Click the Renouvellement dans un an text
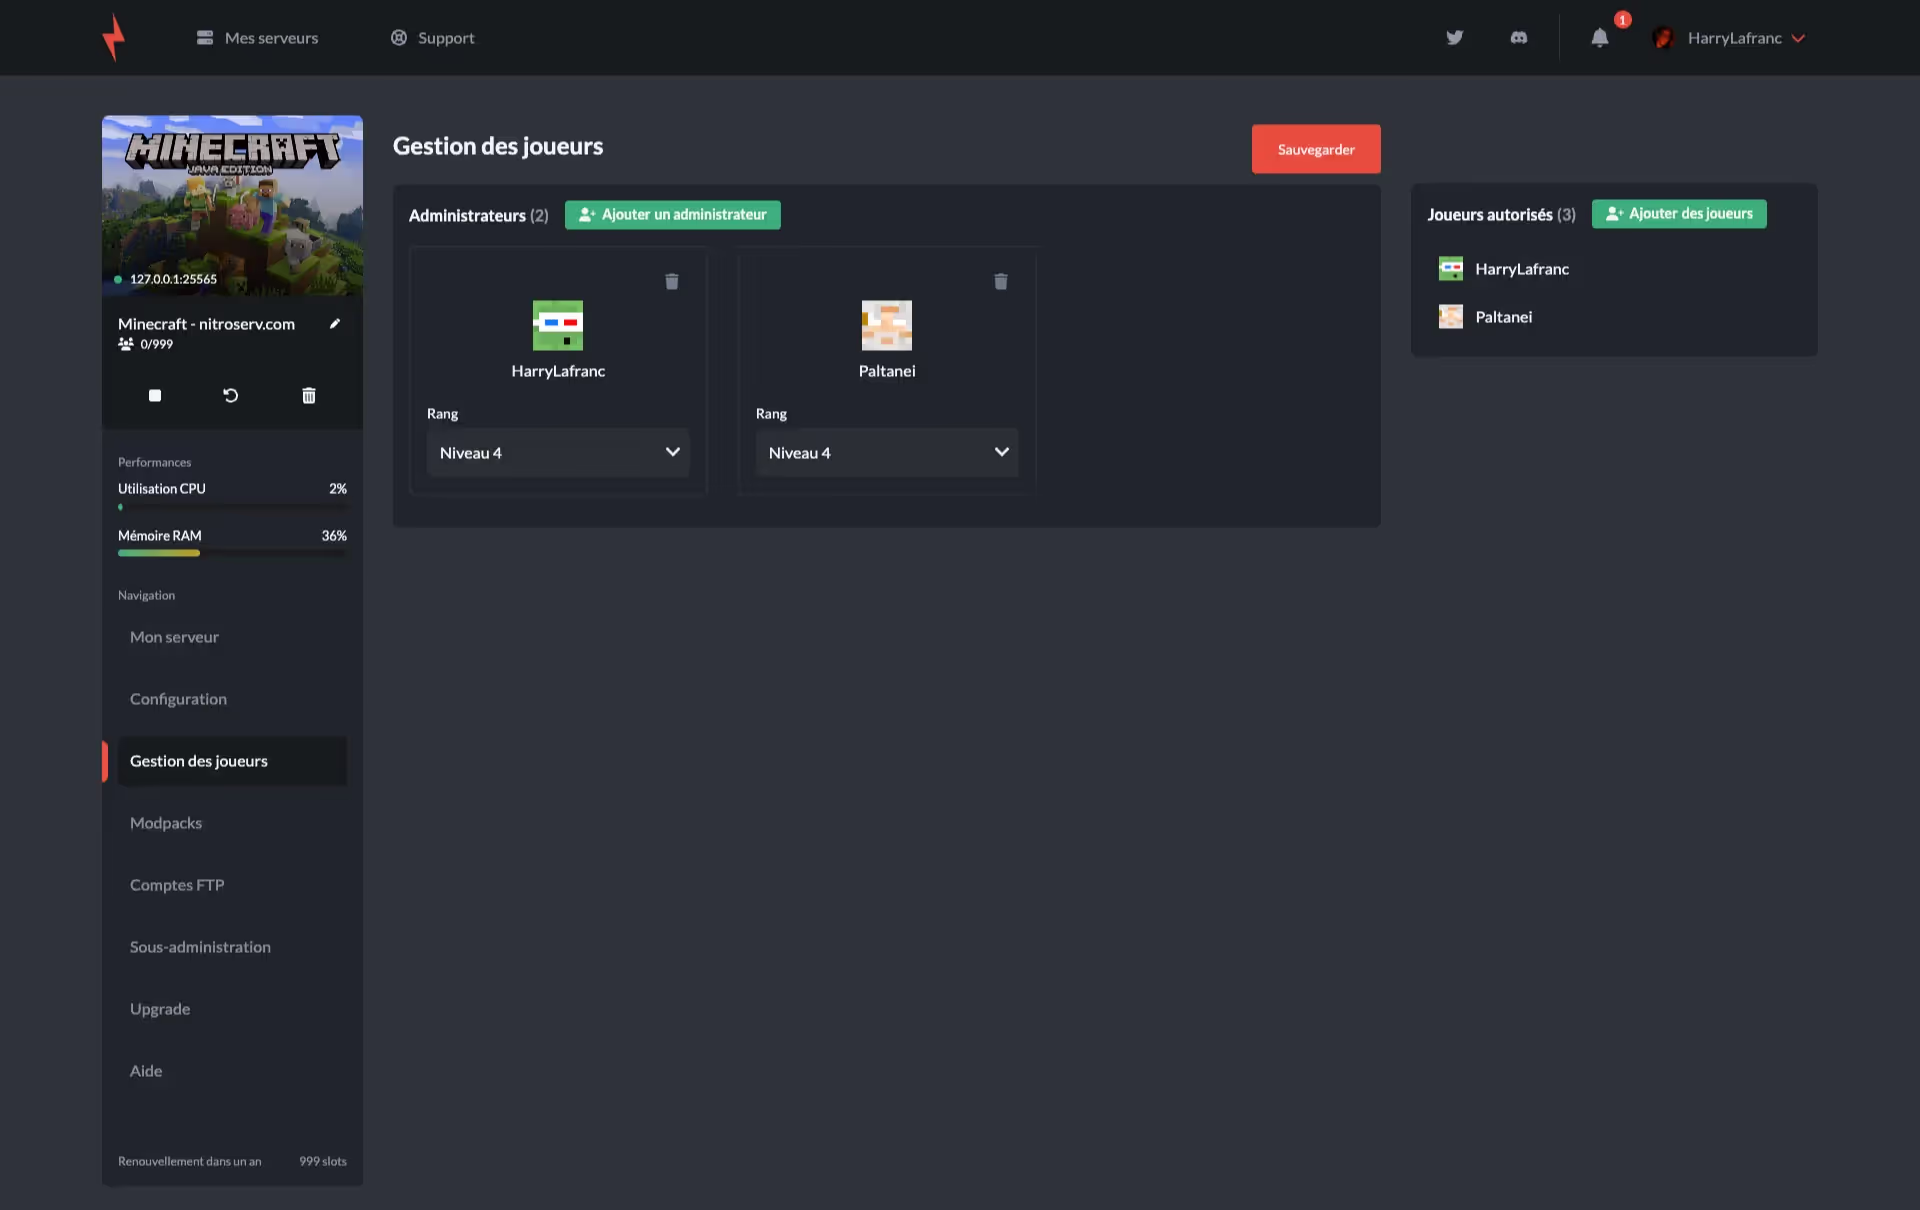The width and height of the screenshot is (1920, 1210). pos(190,1161)
